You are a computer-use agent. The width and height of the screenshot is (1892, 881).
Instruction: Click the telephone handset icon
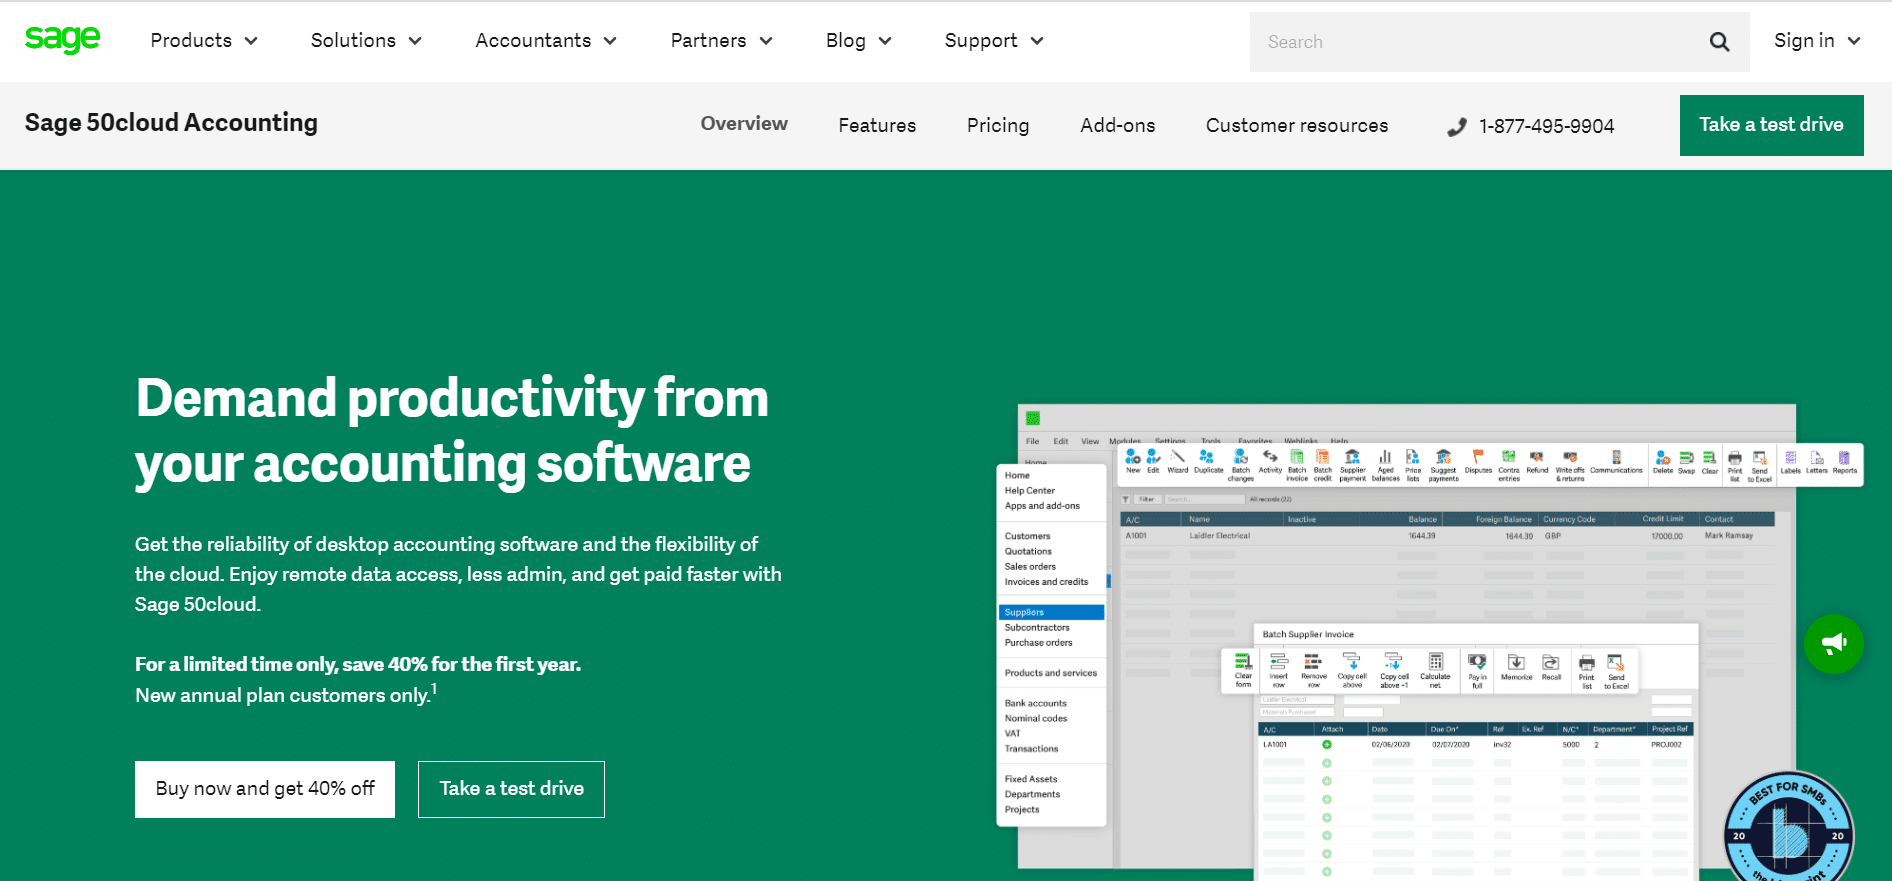(x=1457, y=127)
